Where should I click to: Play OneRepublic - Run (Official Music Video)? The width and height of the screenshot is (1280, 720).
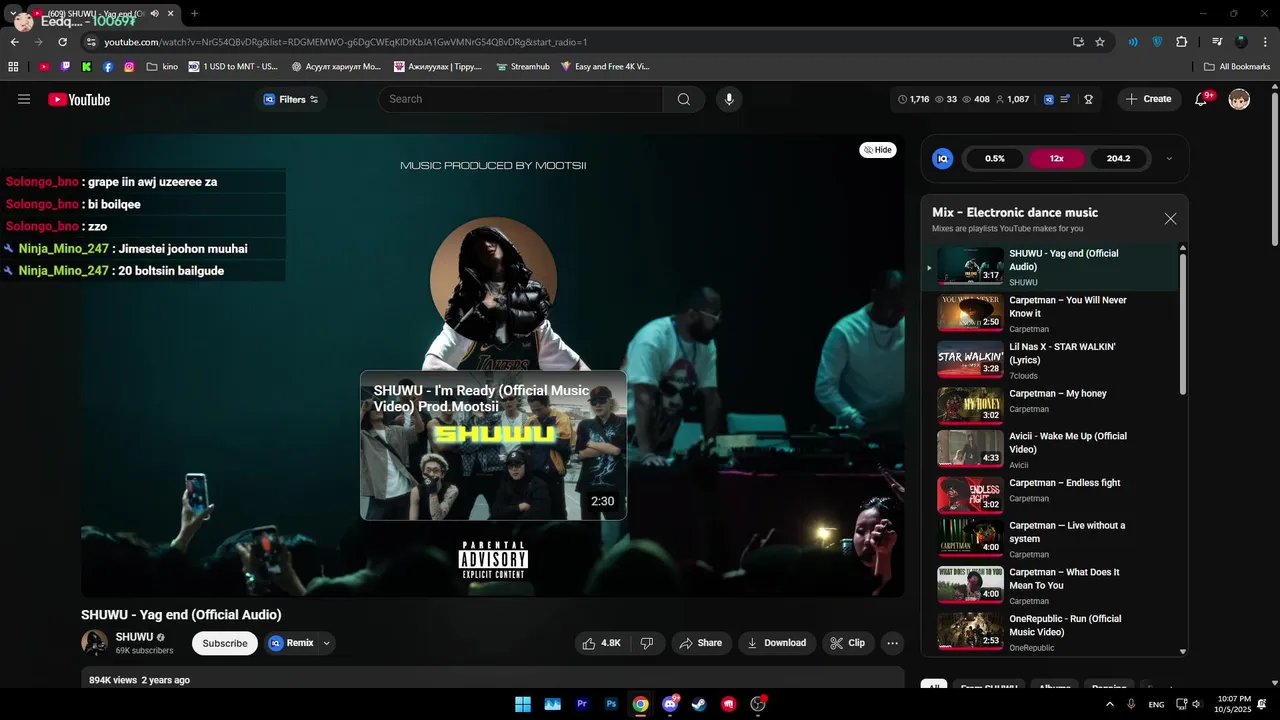tap(1050, 632)
